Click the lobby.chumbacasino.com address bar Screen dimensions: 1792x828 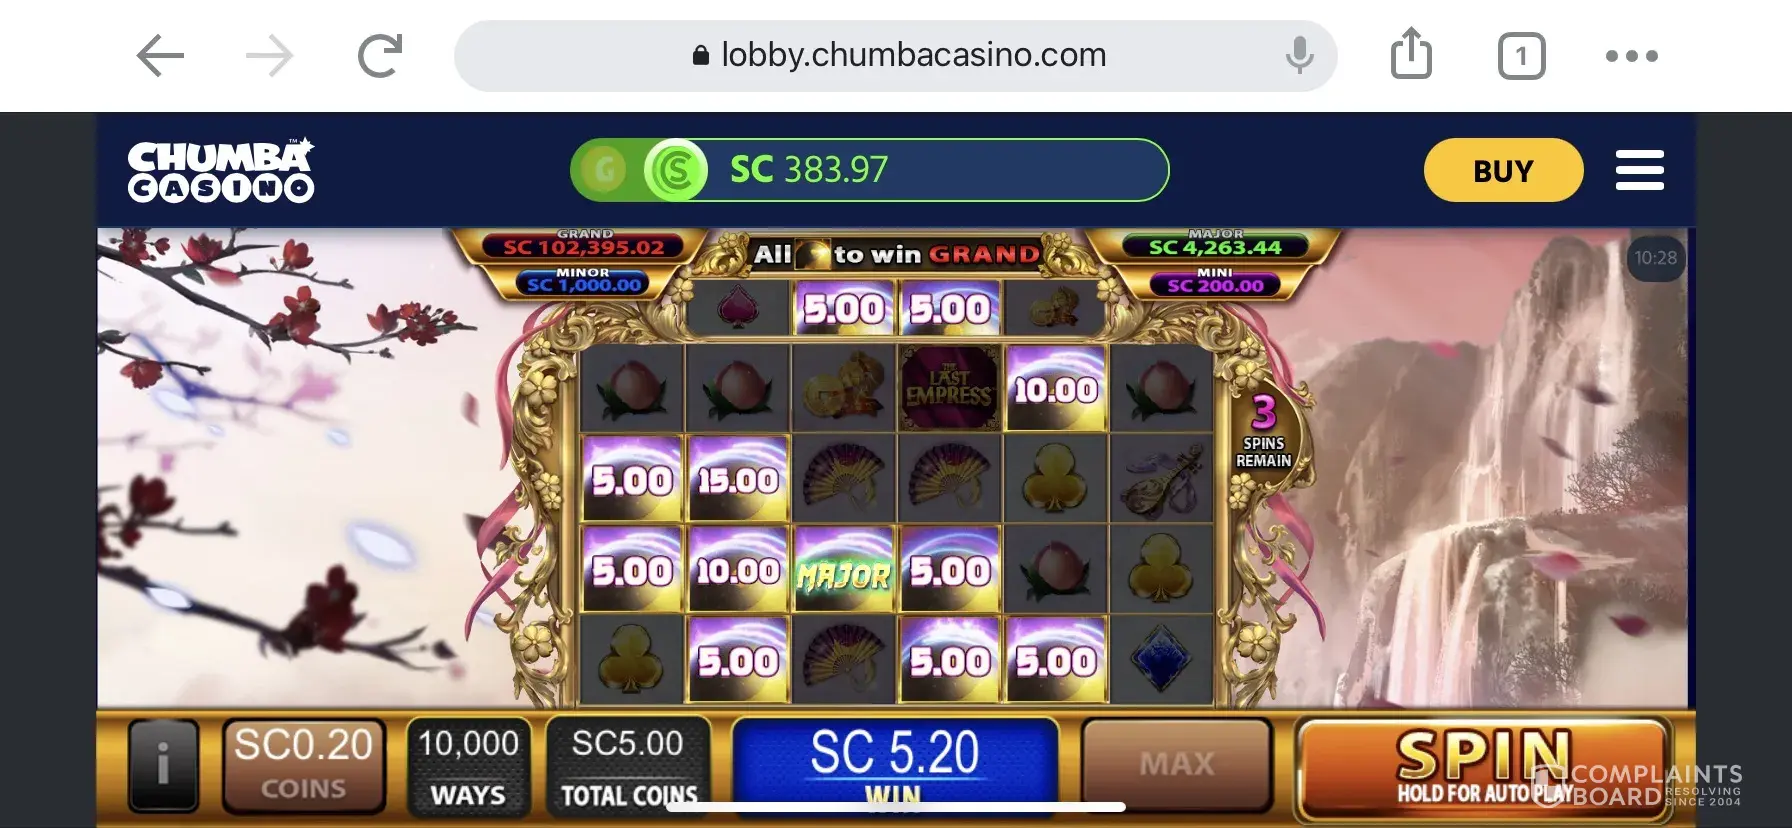pos(895,56)
